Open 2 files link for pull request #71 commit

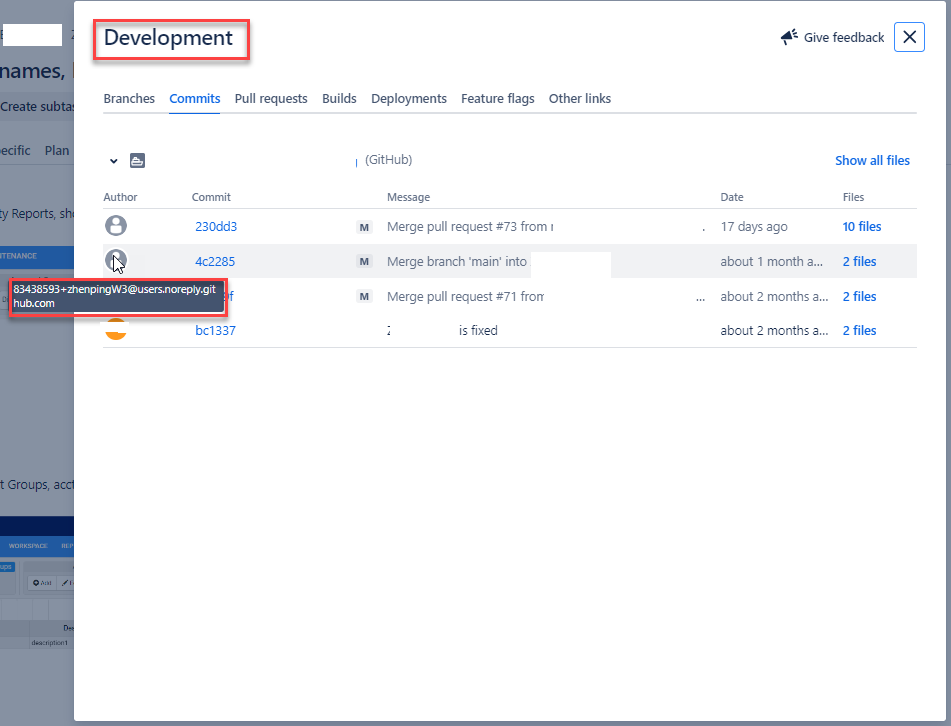click(859, 297)
